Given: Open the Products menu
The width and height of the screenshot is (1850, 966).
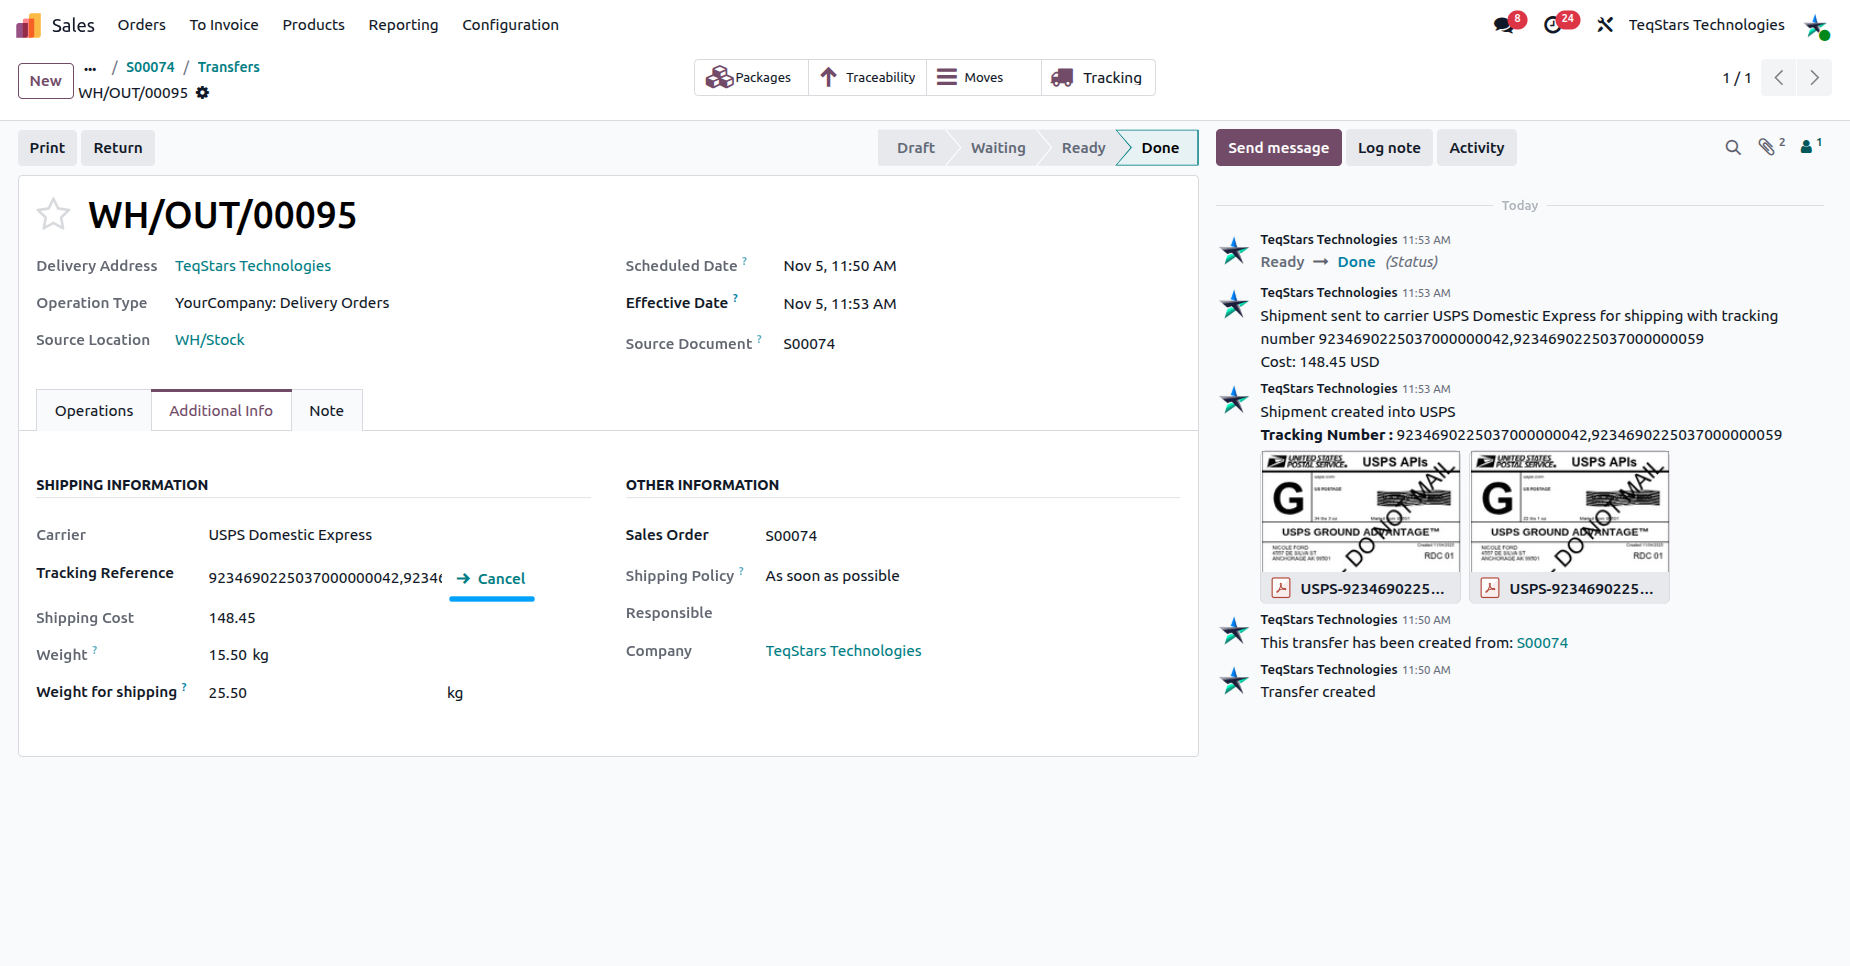Looking at the screenshot, I should point(314,25).
